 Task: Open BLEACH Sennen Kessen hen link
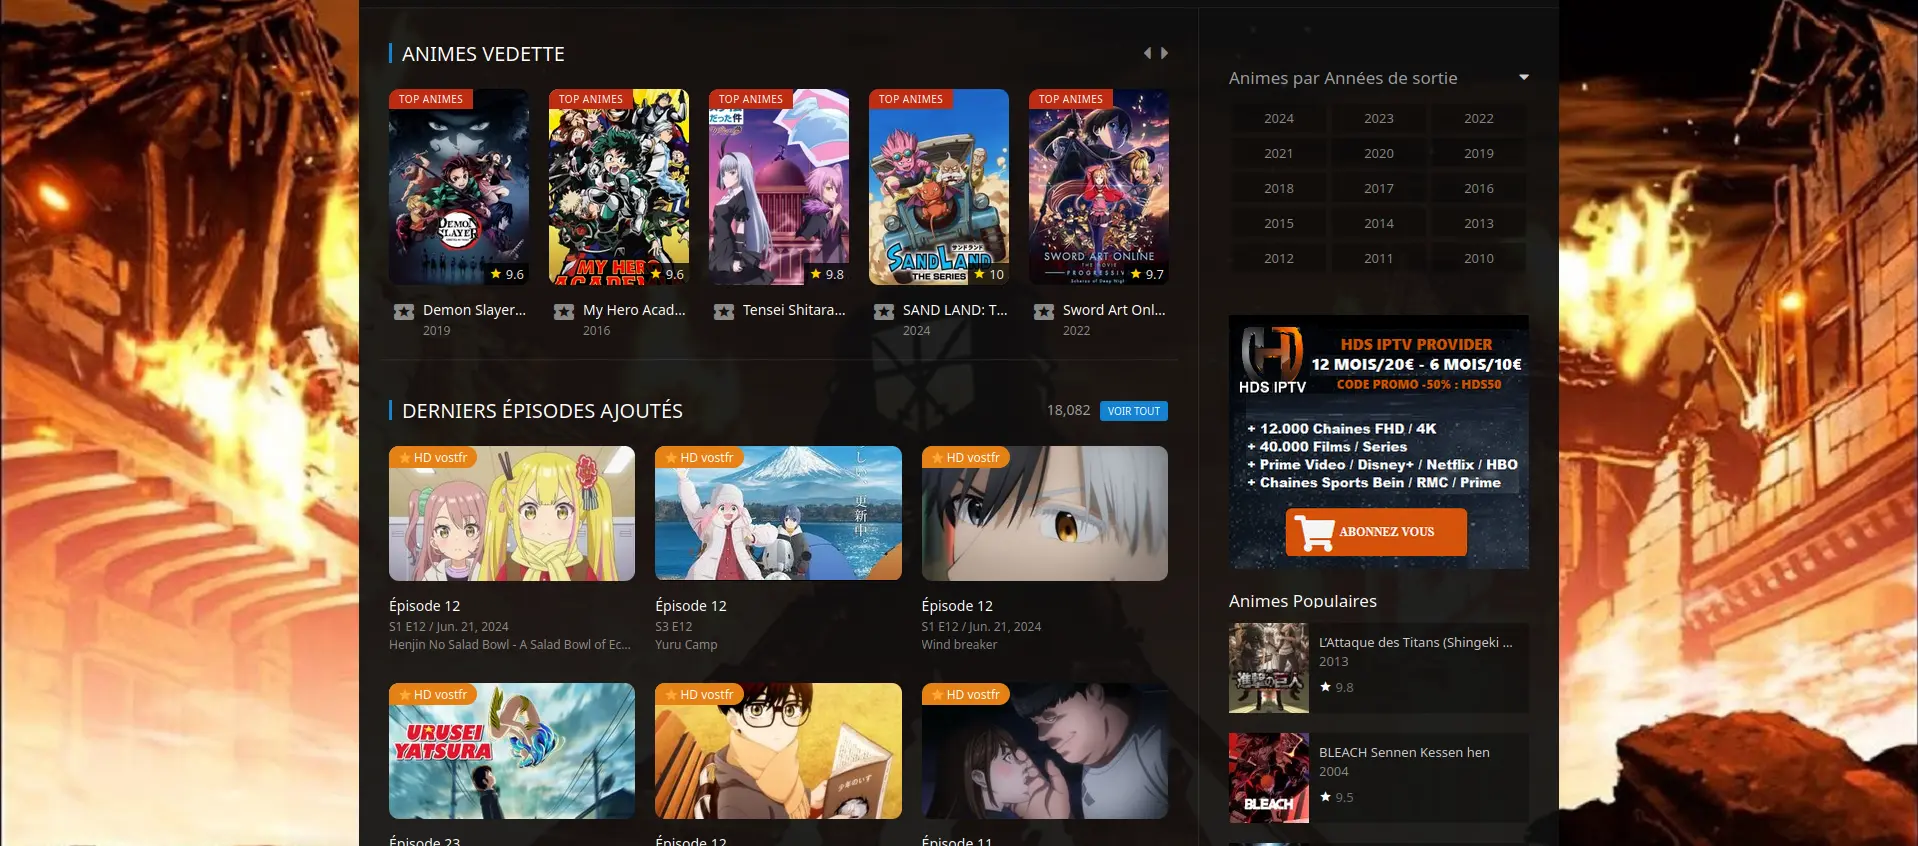(x=1404, y=753)
